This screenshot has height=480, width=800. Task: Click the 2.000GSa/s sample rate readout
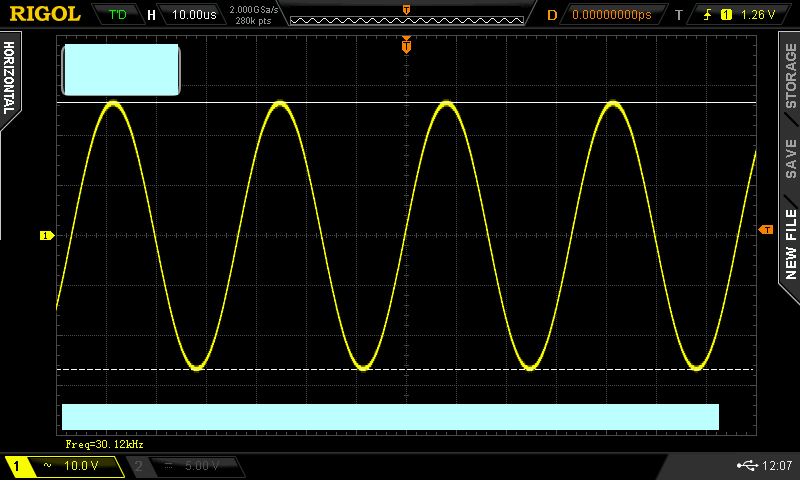(254, 10)
